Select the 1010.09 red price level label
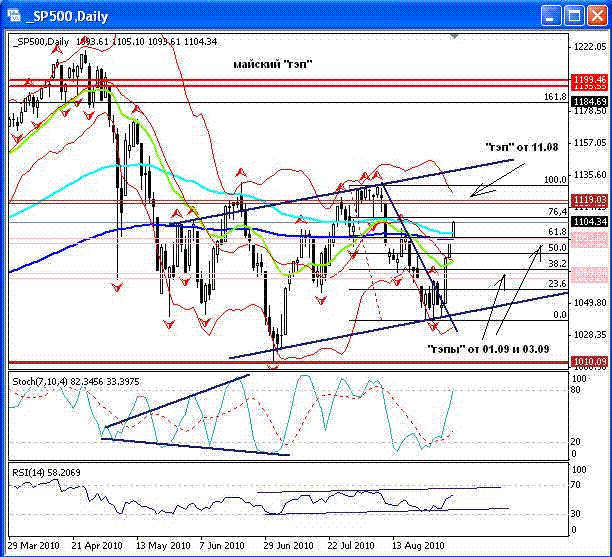 click(x=589, y=361)
